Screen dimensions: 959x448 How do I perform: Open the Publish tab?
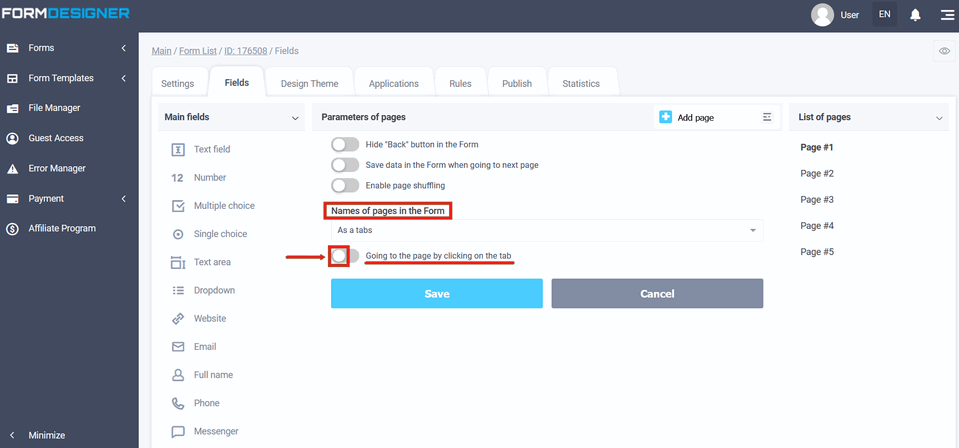516,84
